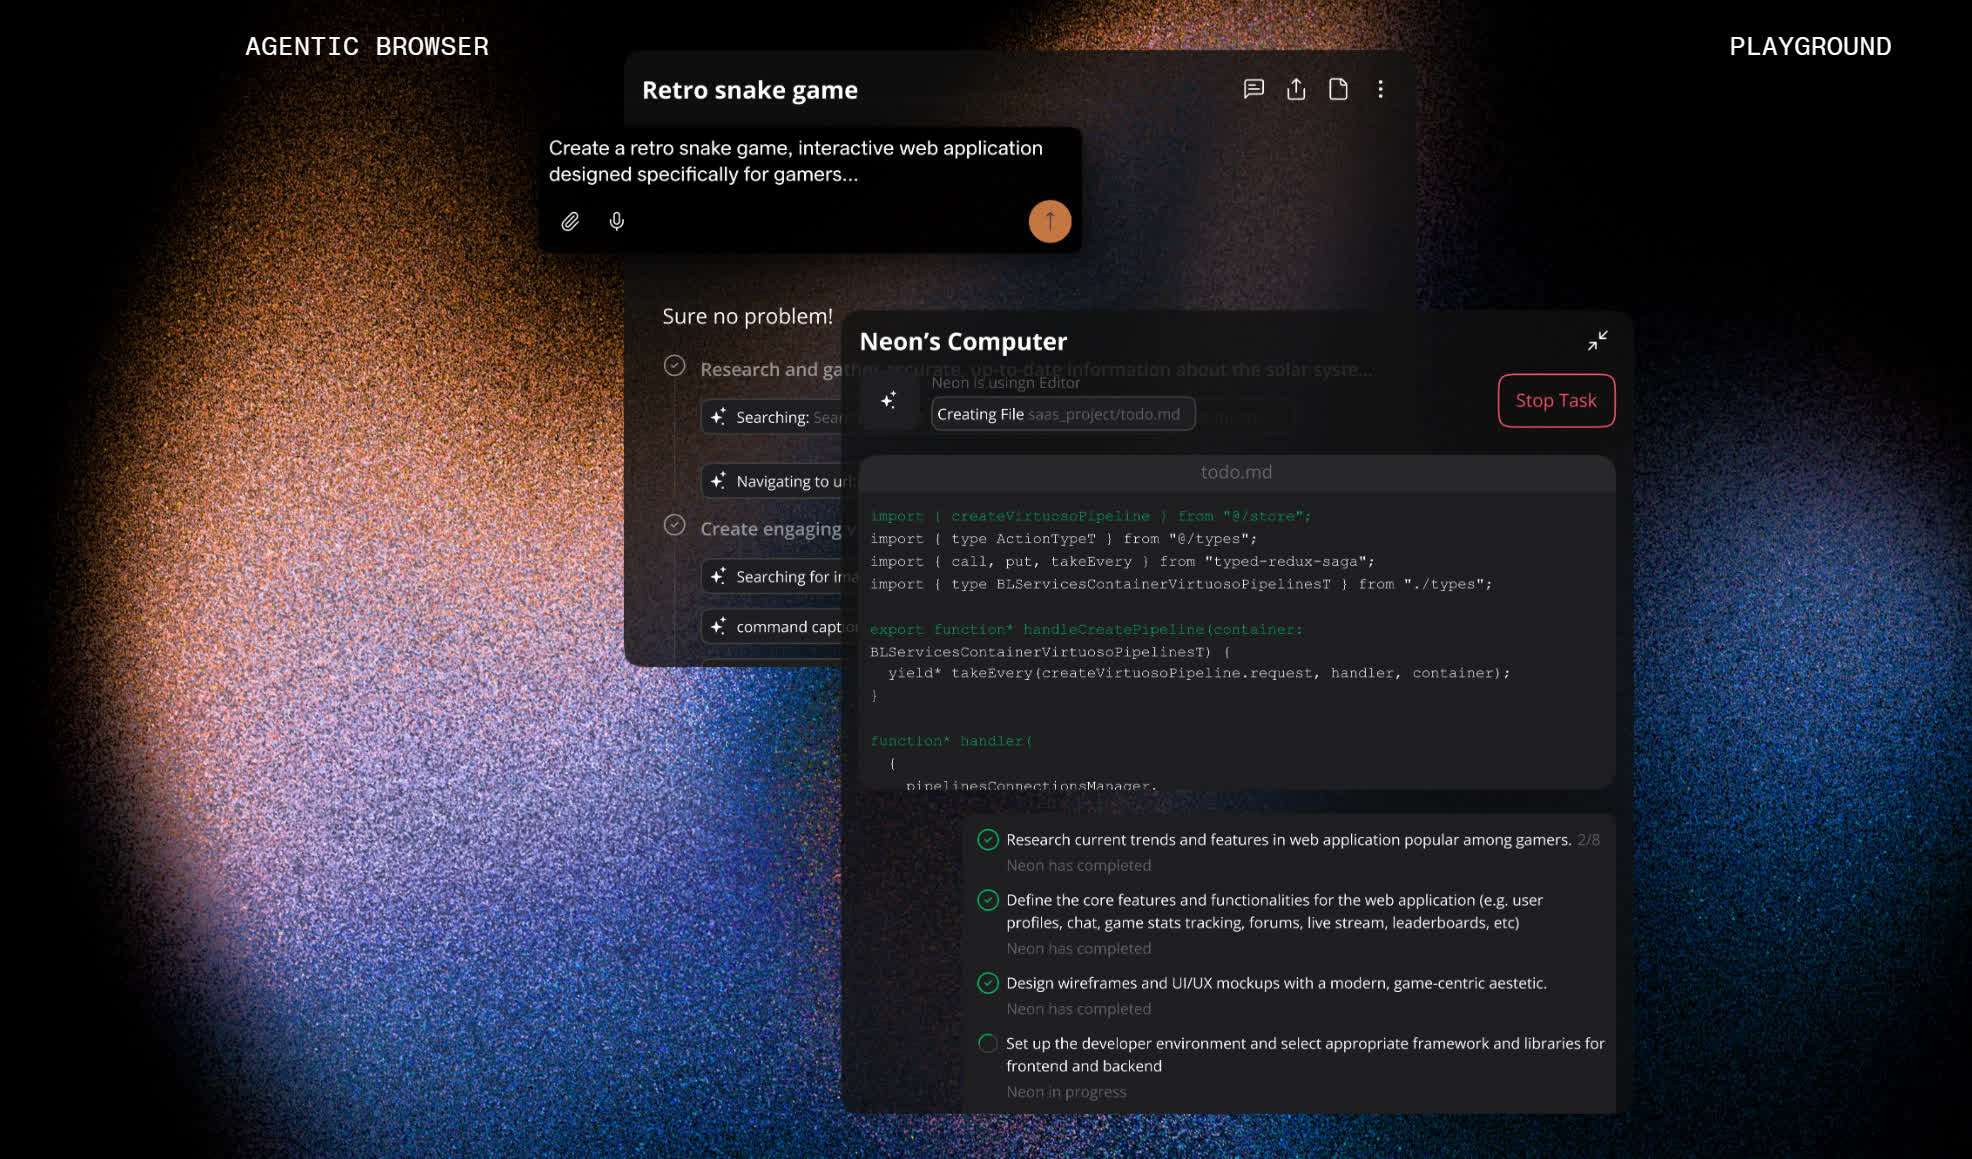Toggle circle for Set up developer environment task
The width and height of the screenshot is (1972, 1159).
pyautogui.click(x=988, y=1043)
